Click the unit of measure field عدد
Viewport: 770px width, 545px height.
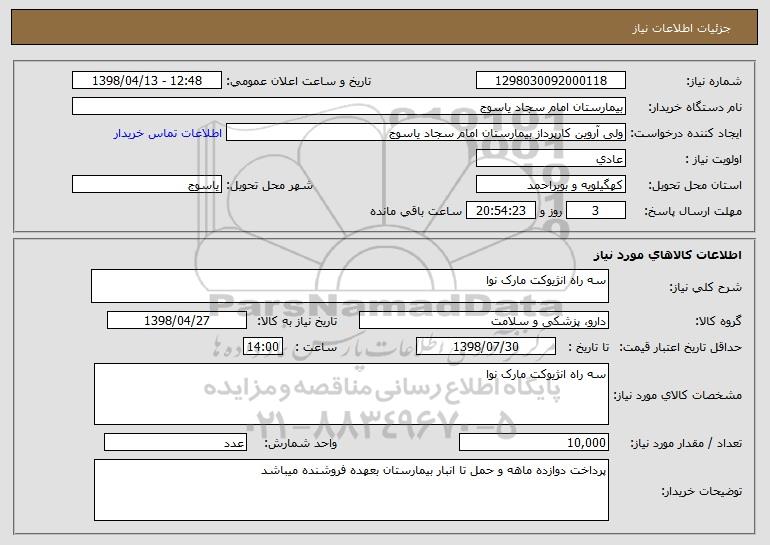point(175,442)
